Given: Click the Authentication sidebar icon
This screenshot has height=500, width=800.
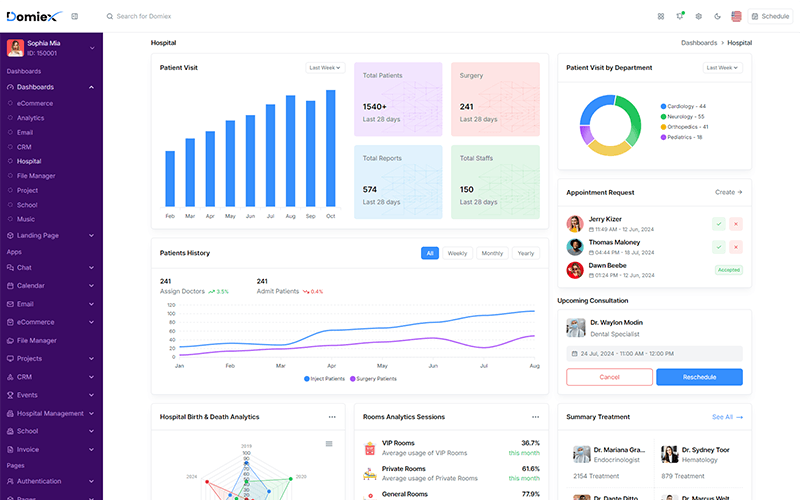Looking at the screenshot, I should tap(10, 481).
